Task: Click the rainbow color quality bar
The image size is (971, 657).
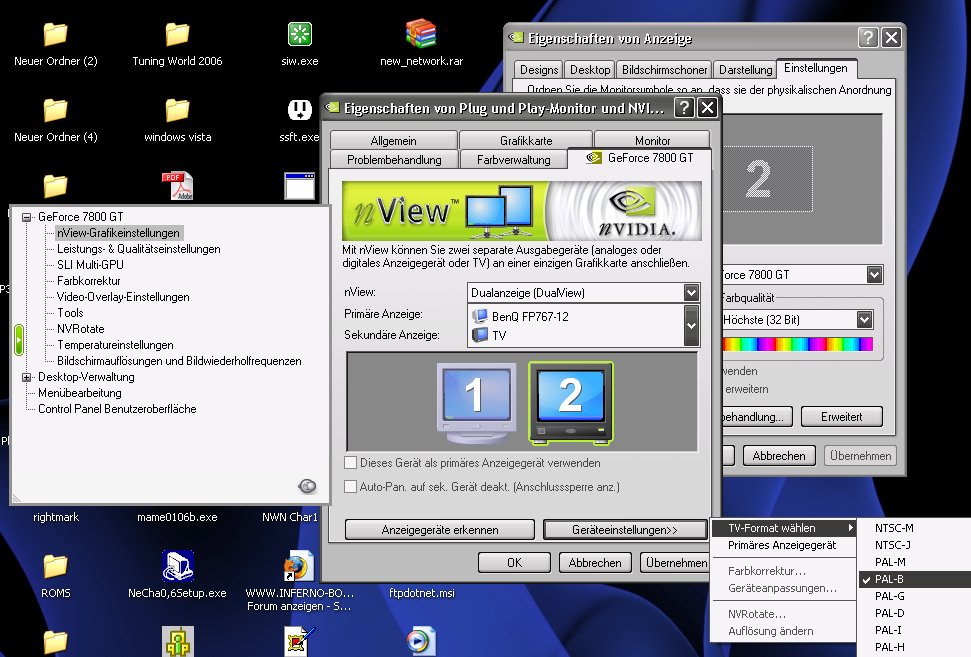Action: pyautogui.click(x=798, y=344)
